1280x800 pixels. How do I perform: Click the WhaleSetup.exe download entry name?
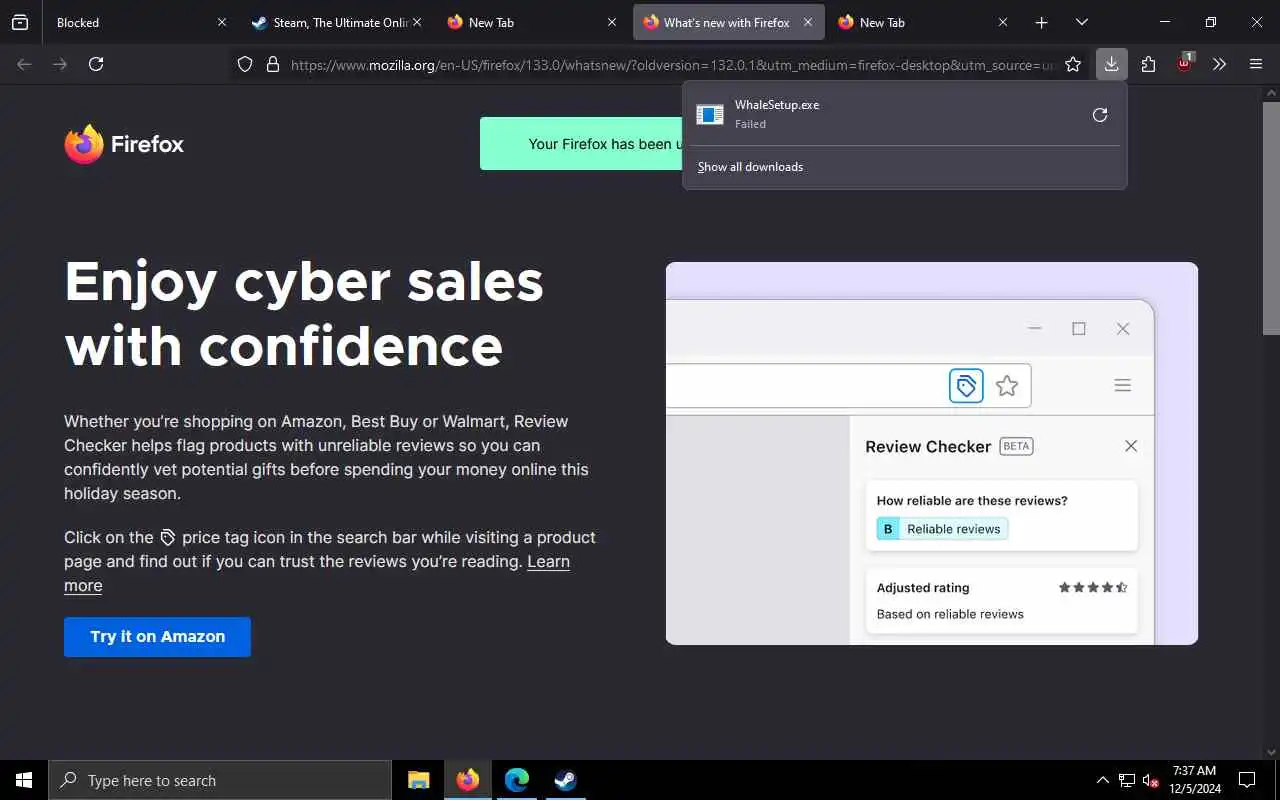(x=777, y=105)
